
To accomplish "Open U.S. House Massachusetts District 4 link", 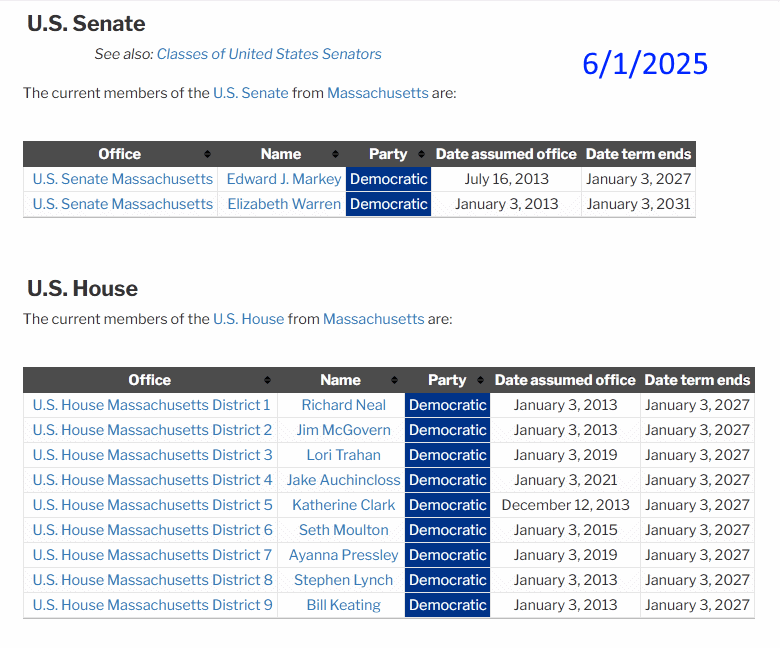I will 153,480.
